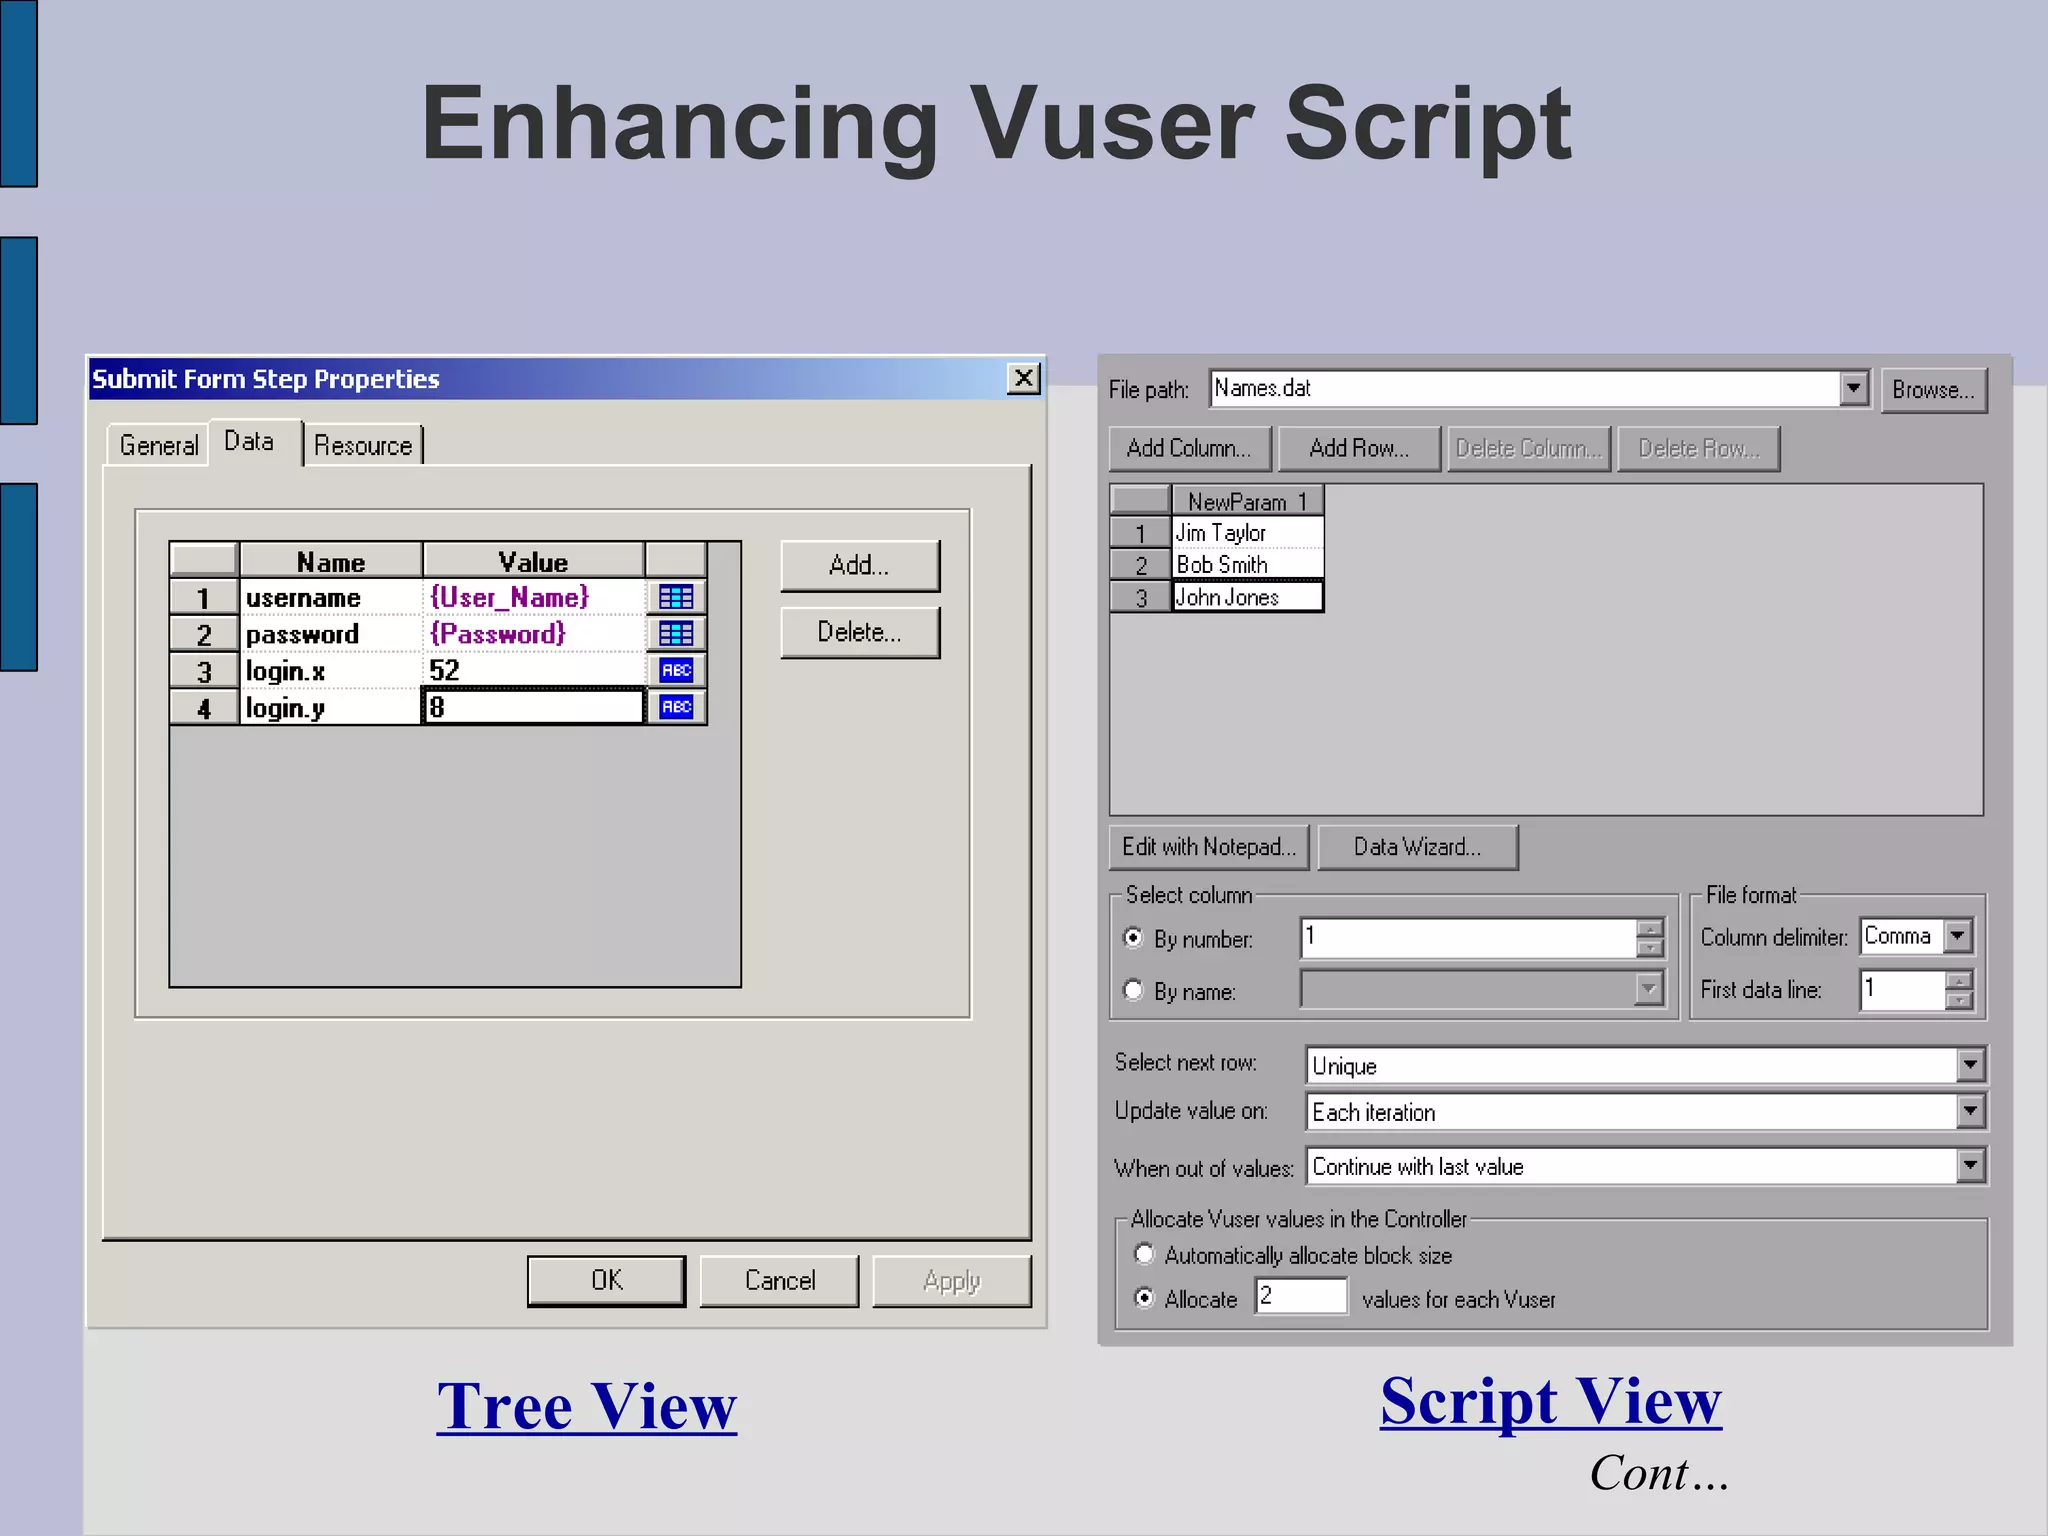Screen dimensions: 2048x1536
Task: Expand the Select next row dropdown
Action: click(x=1970, y=1065)
